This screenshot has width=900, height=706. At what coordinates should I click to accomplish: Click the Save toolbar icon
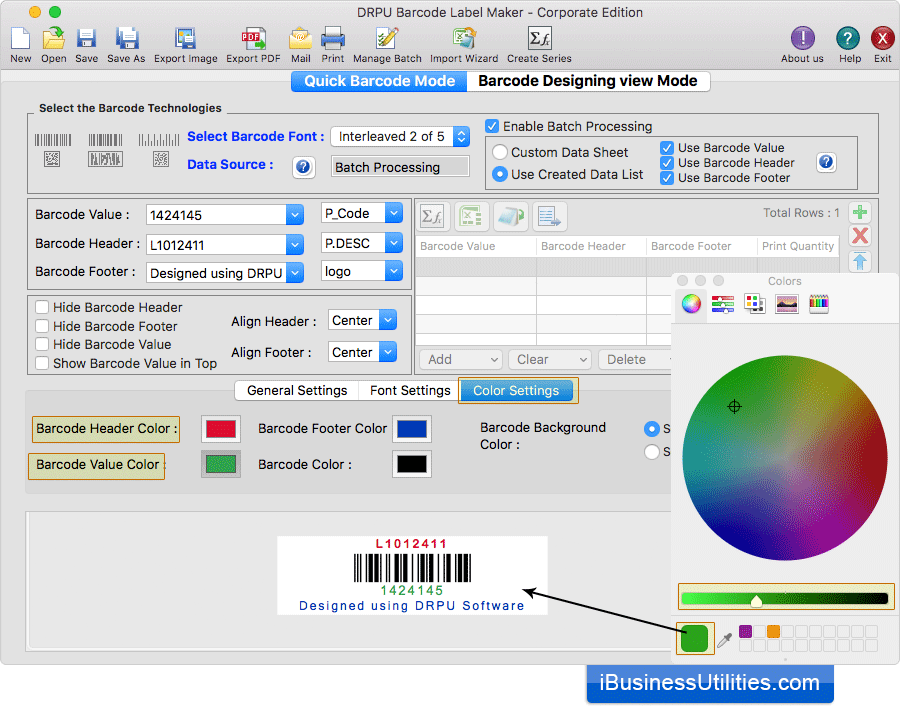pyautogui.click(x=86, y=39)
